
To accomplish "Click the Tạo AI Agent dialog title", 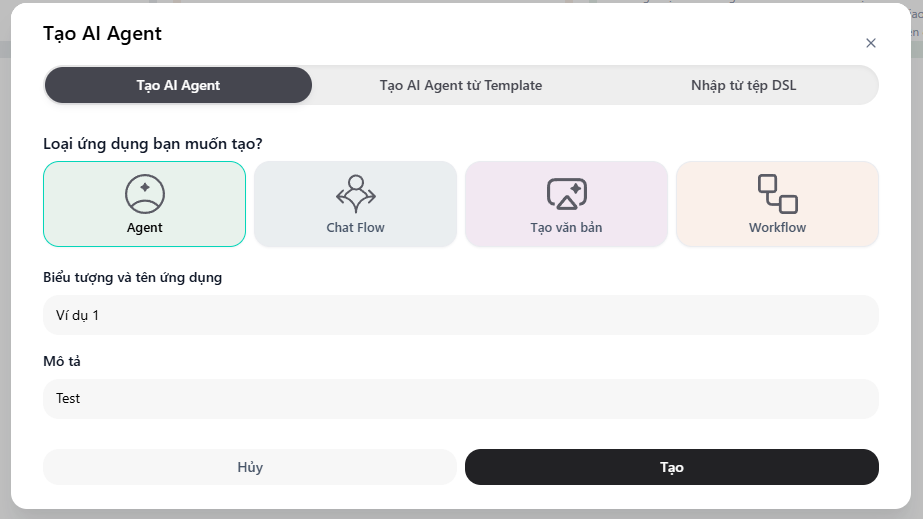I will pyautogui.click(x=102, y=34).
